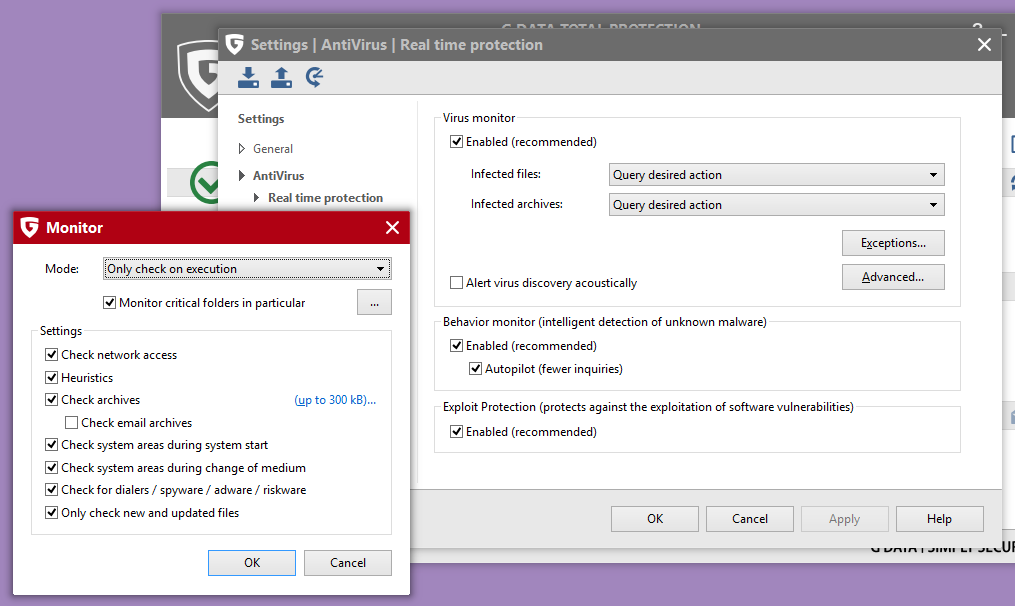Open the Mode dropdown in Monitor
Image resolution: width=1015 pixels, height=606 pixels.
click(247, 269)
